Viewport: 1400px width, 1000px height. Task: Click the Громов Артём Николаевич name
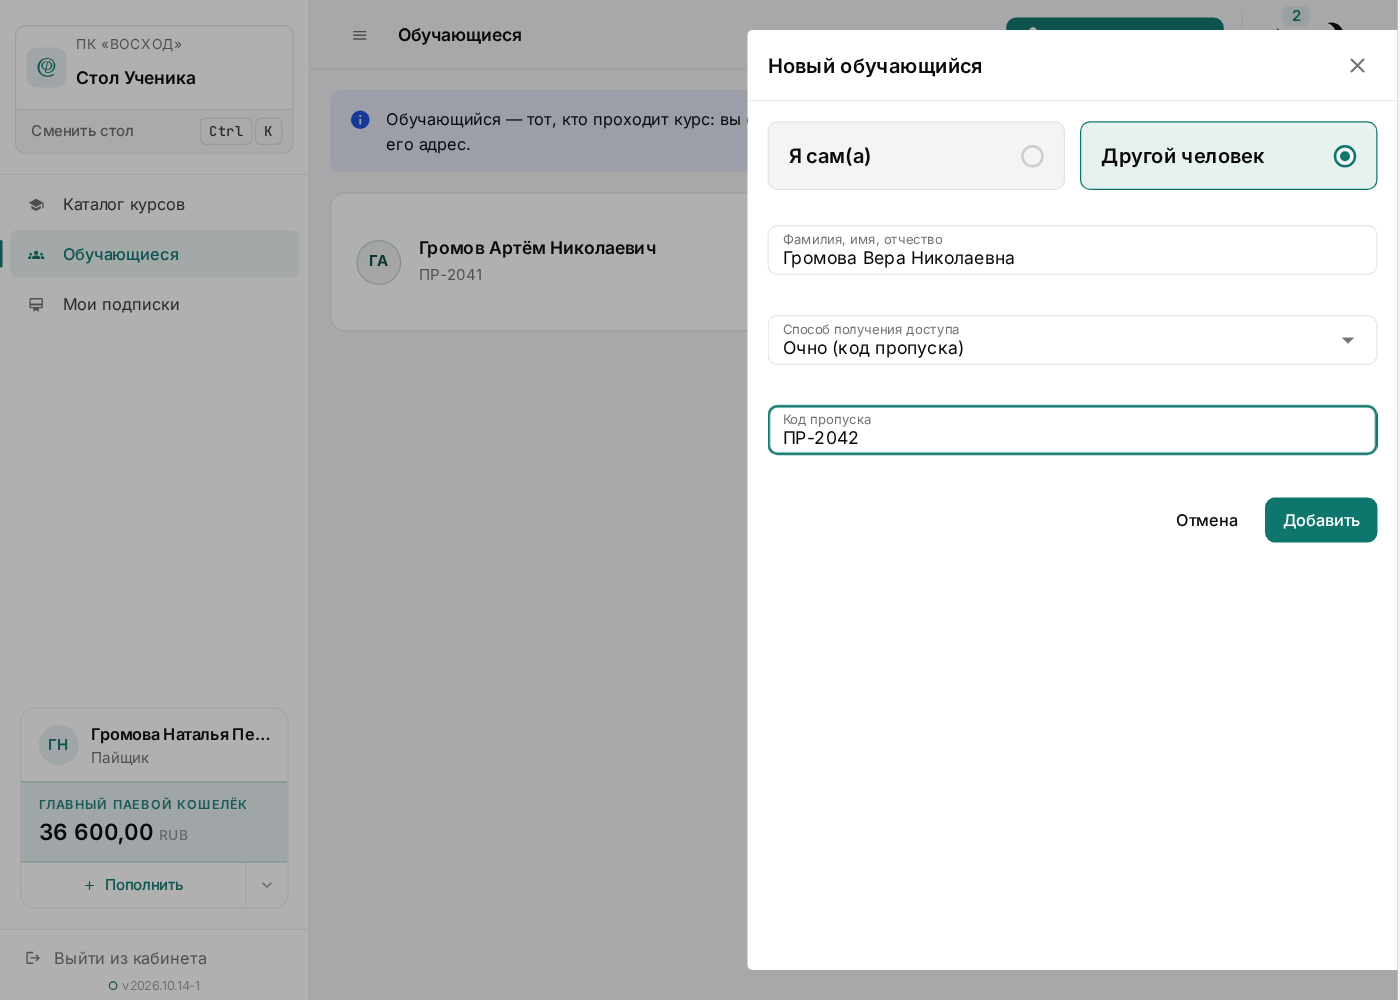coord(537,248)
